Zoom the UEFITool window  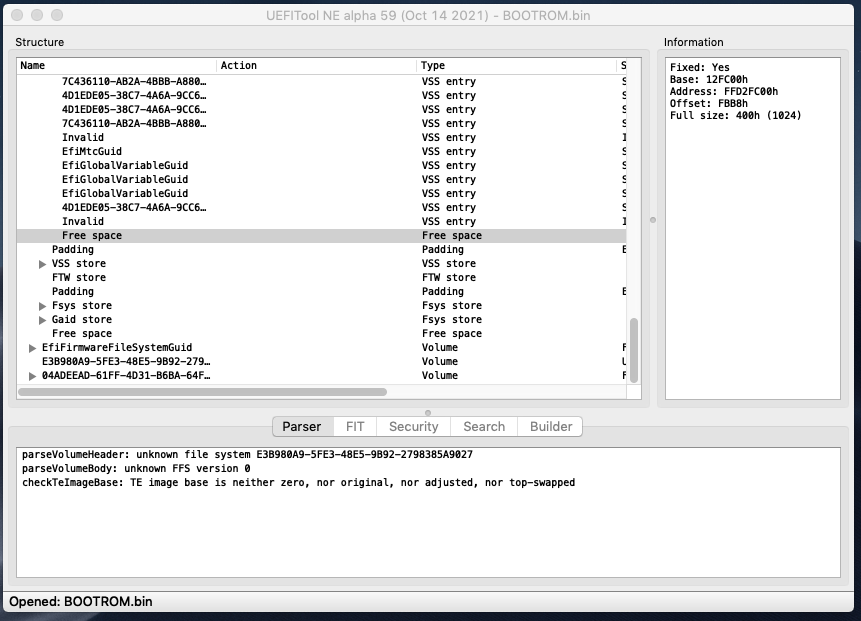coord(57,15)
